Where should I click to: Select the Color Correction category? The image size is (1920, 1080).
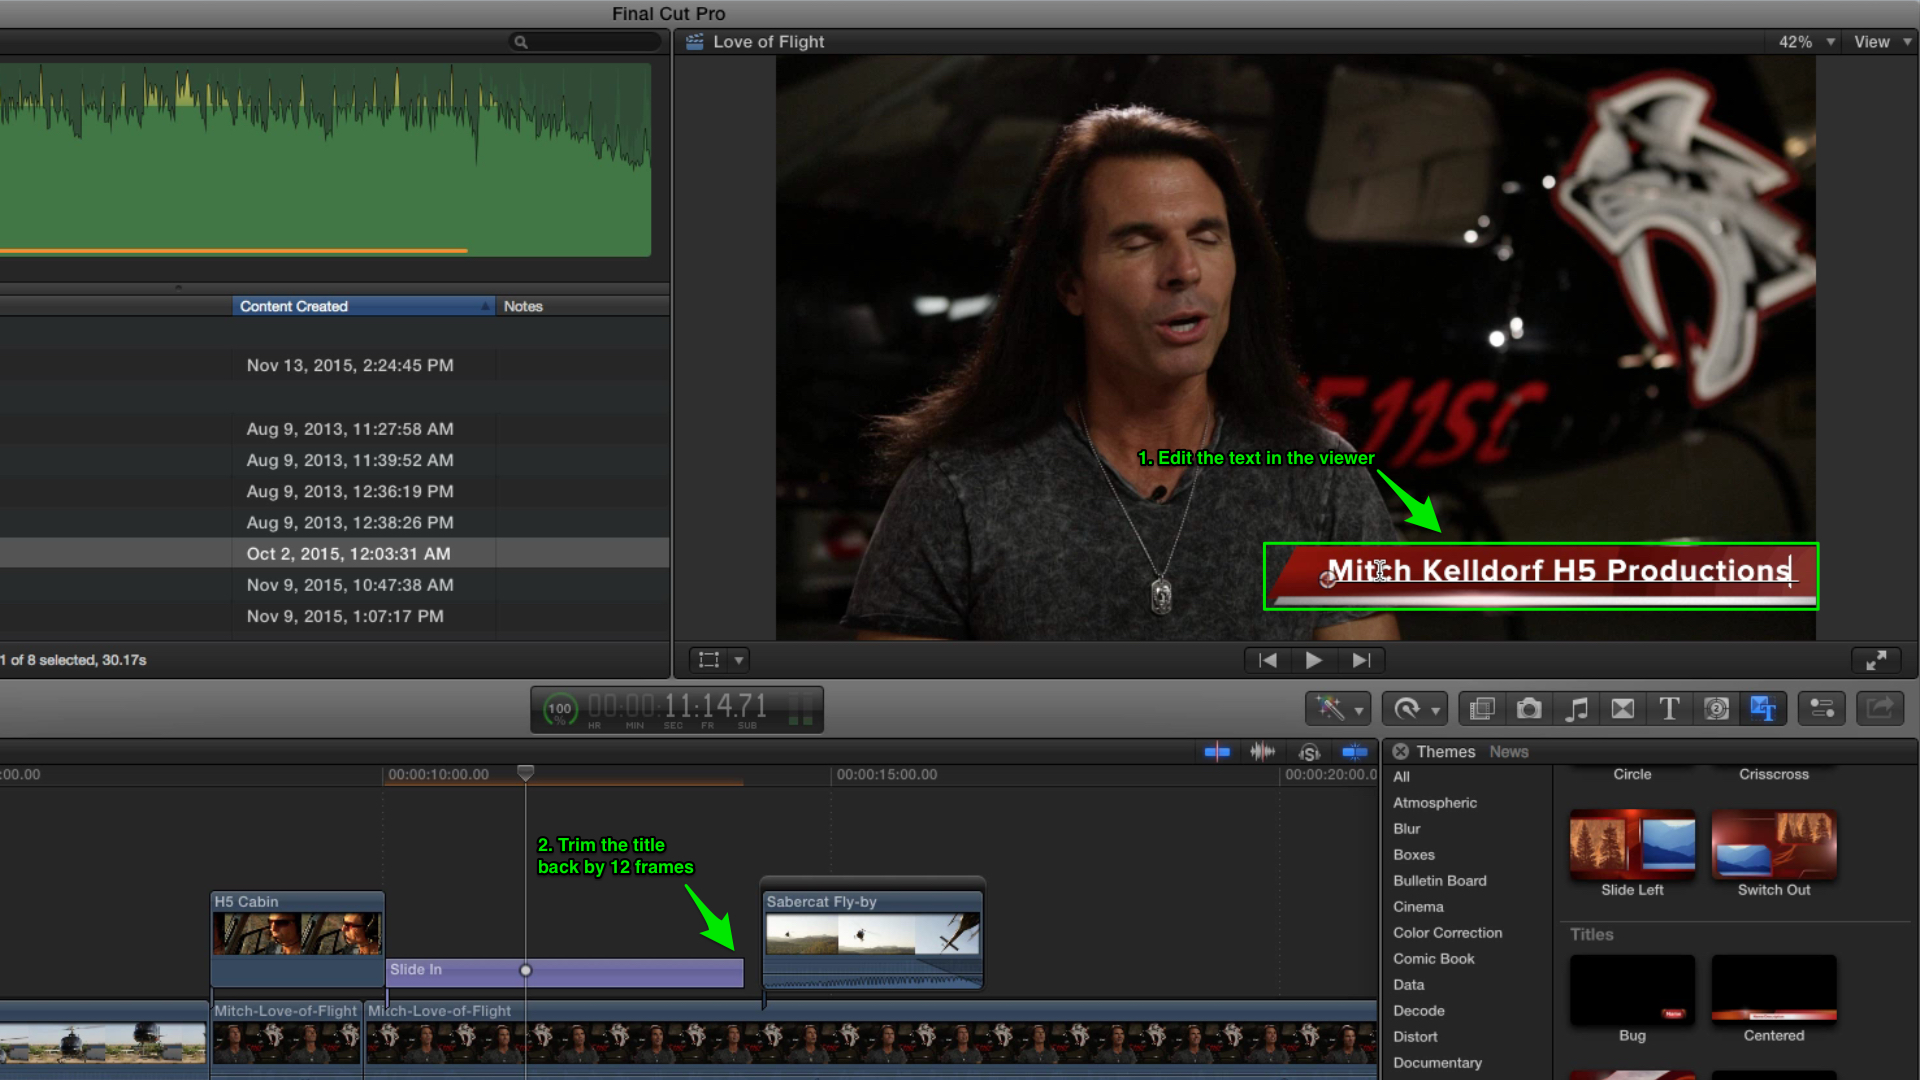[1448, 933]
